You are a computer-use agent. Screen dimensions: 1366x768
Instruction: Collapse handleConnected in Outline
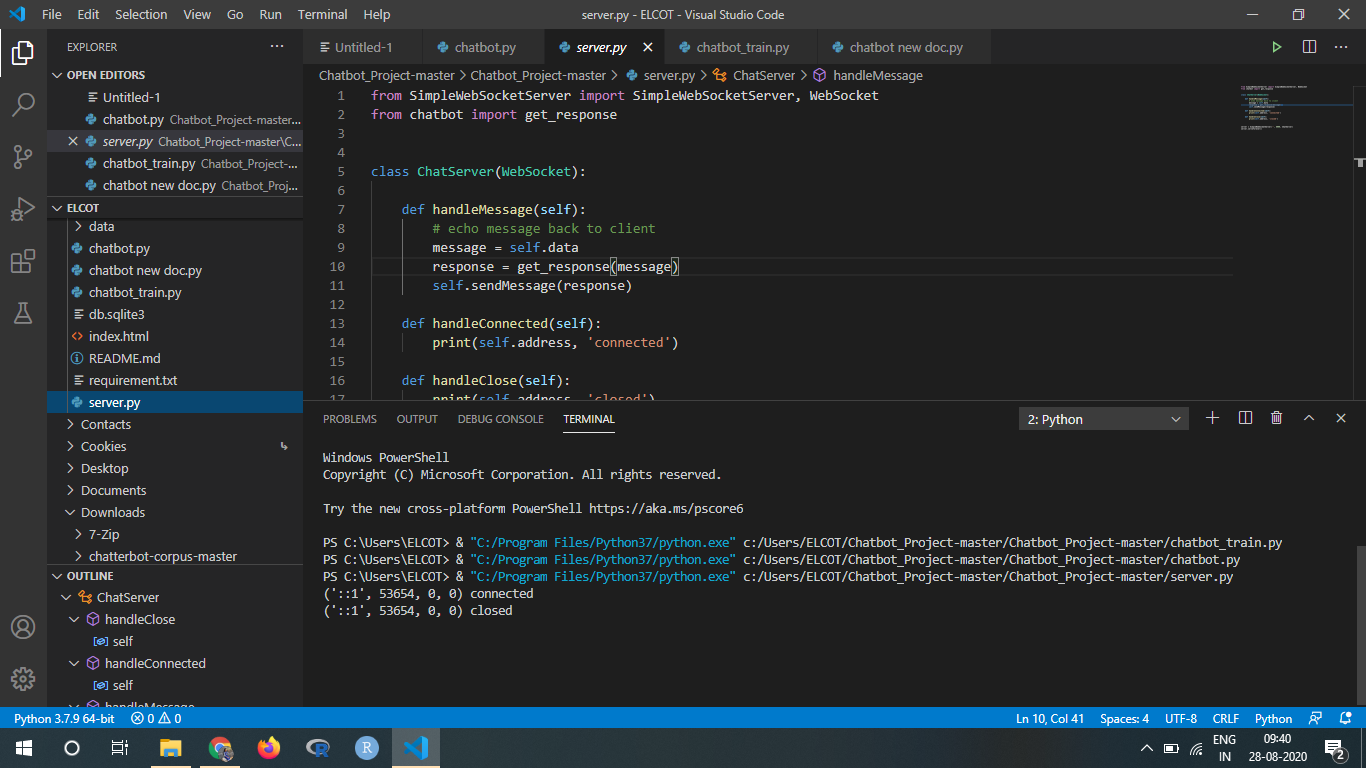pos(75,663)
